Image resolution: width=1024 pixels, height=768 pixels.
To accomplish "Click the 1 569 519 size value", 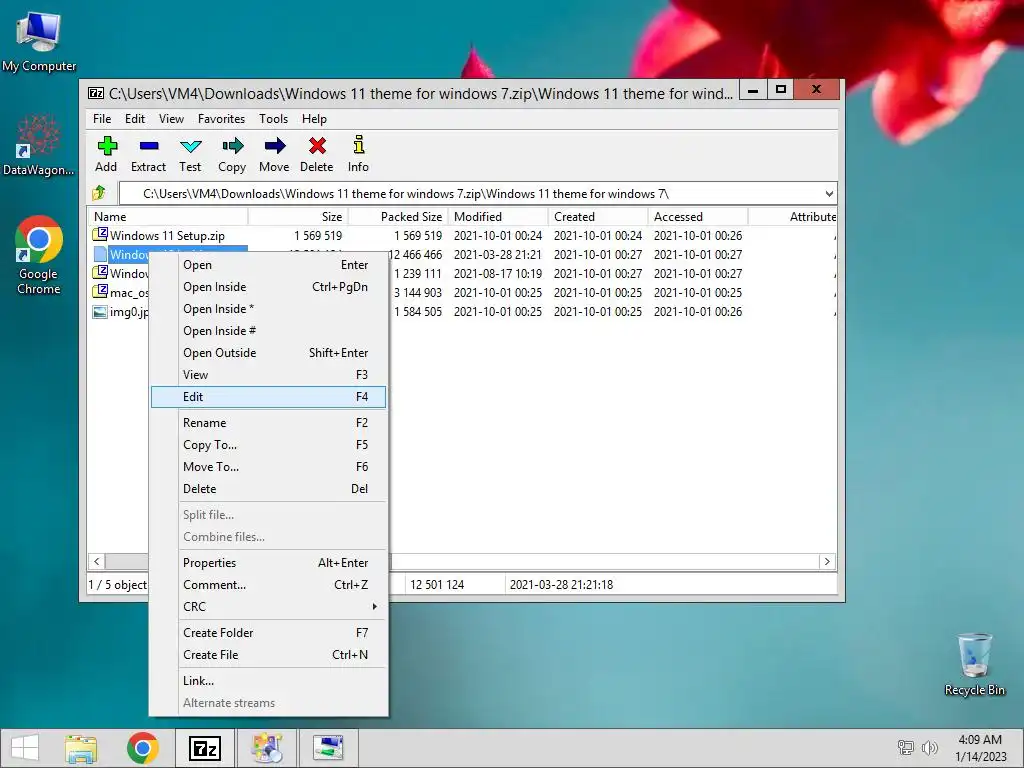I will tap(318, 236).
